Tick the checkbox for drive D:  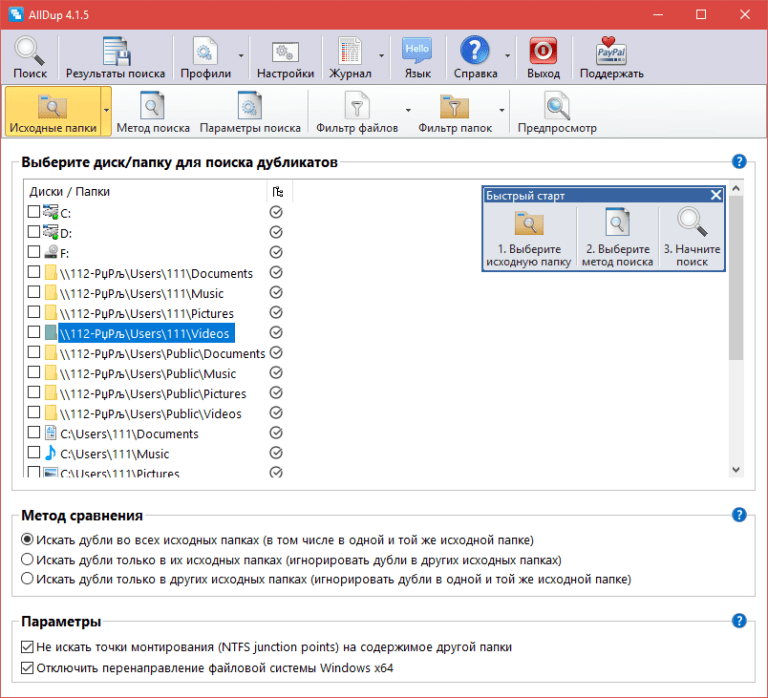[x=34, y=233]
